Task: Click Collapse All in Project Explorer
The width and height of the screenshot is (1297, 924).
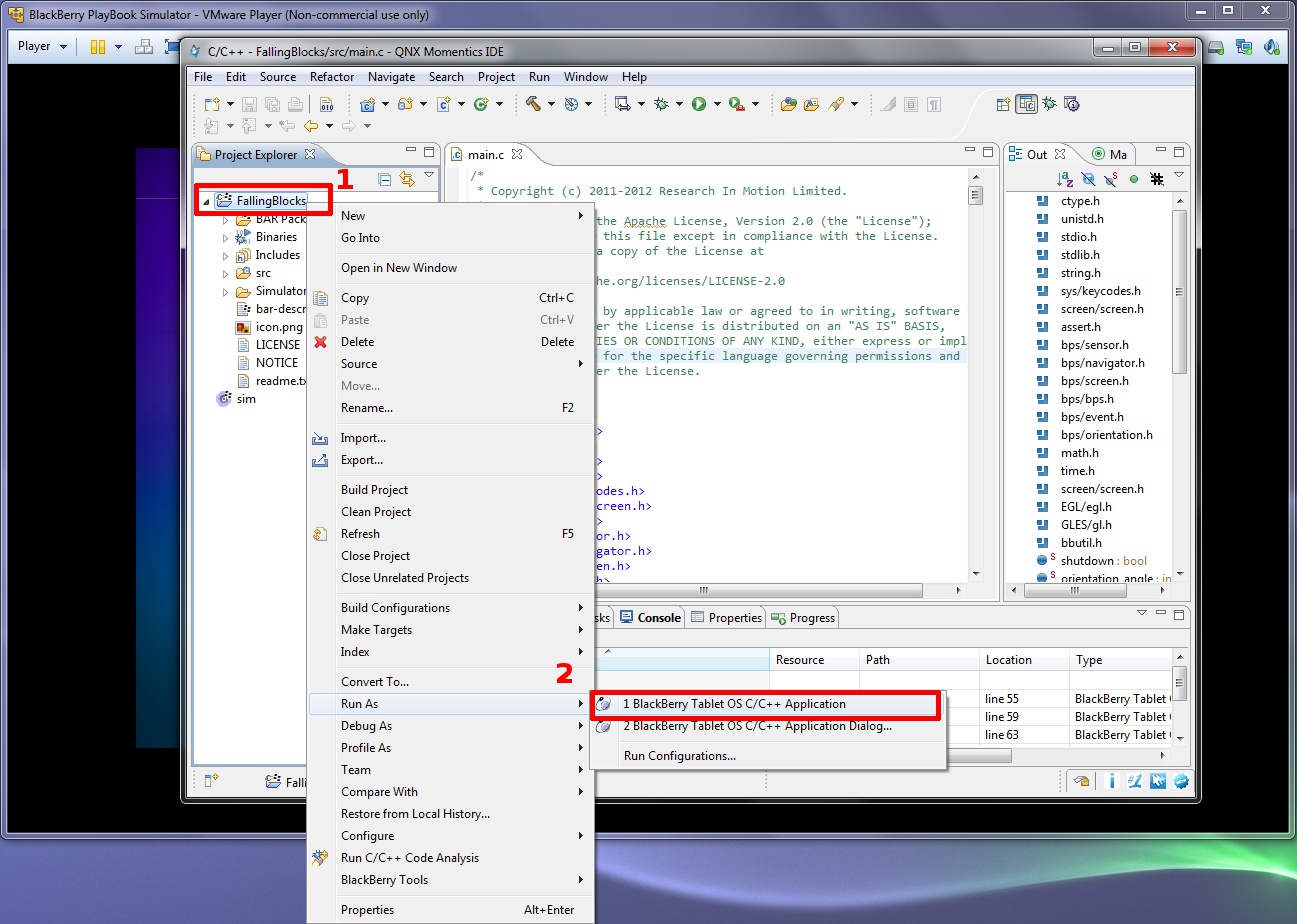Action: point(385,179)
